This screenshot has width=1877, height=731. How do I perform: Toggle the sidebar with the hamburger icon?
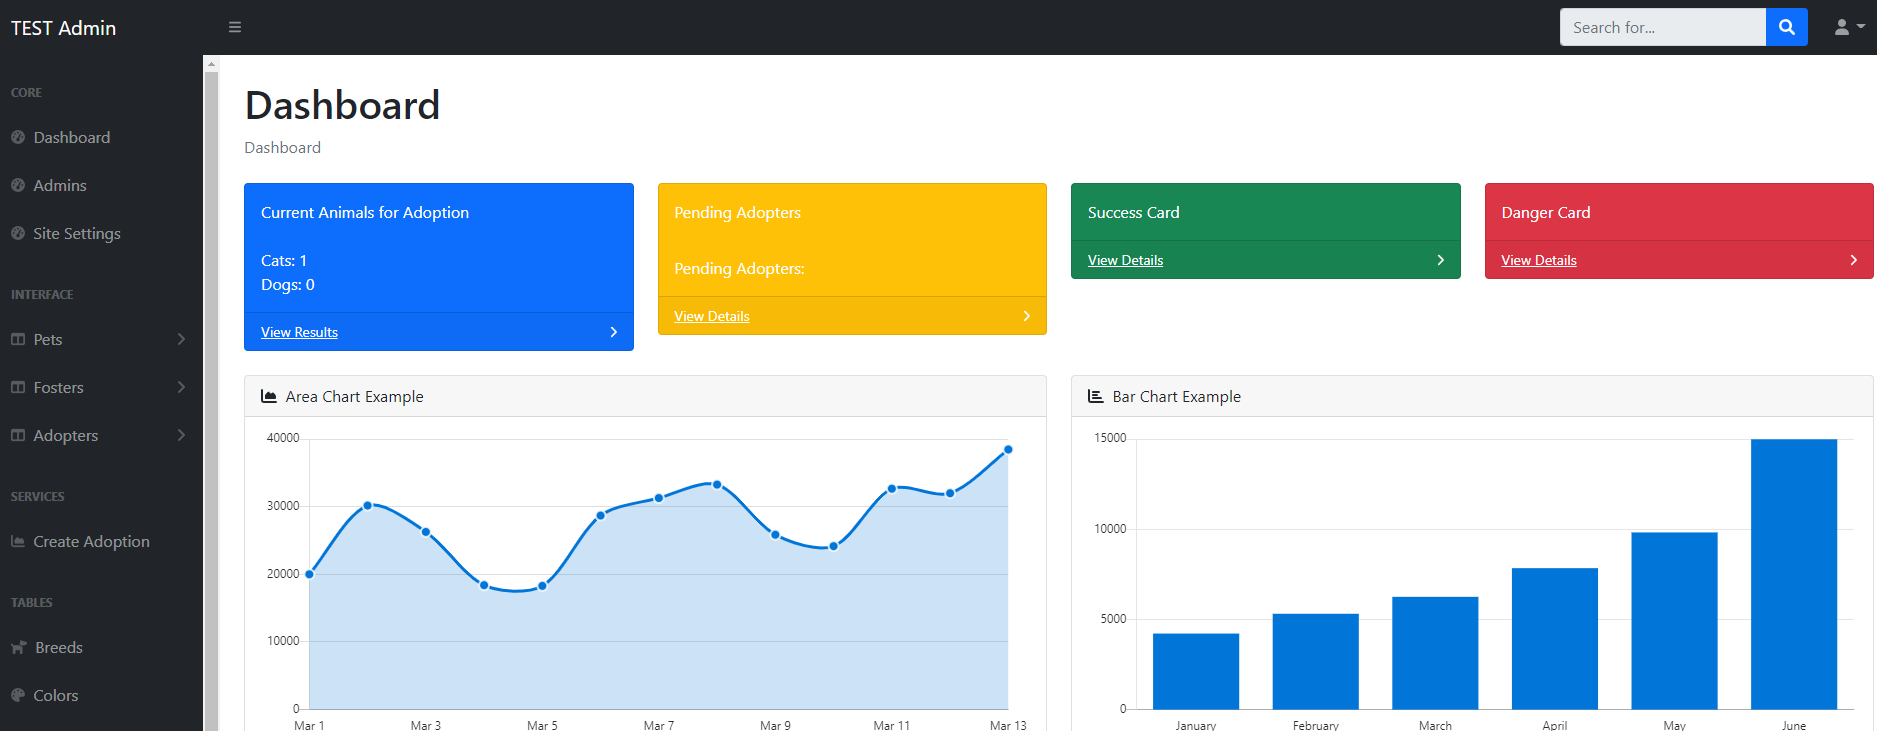pyautogui.click(x=235, y=27)
